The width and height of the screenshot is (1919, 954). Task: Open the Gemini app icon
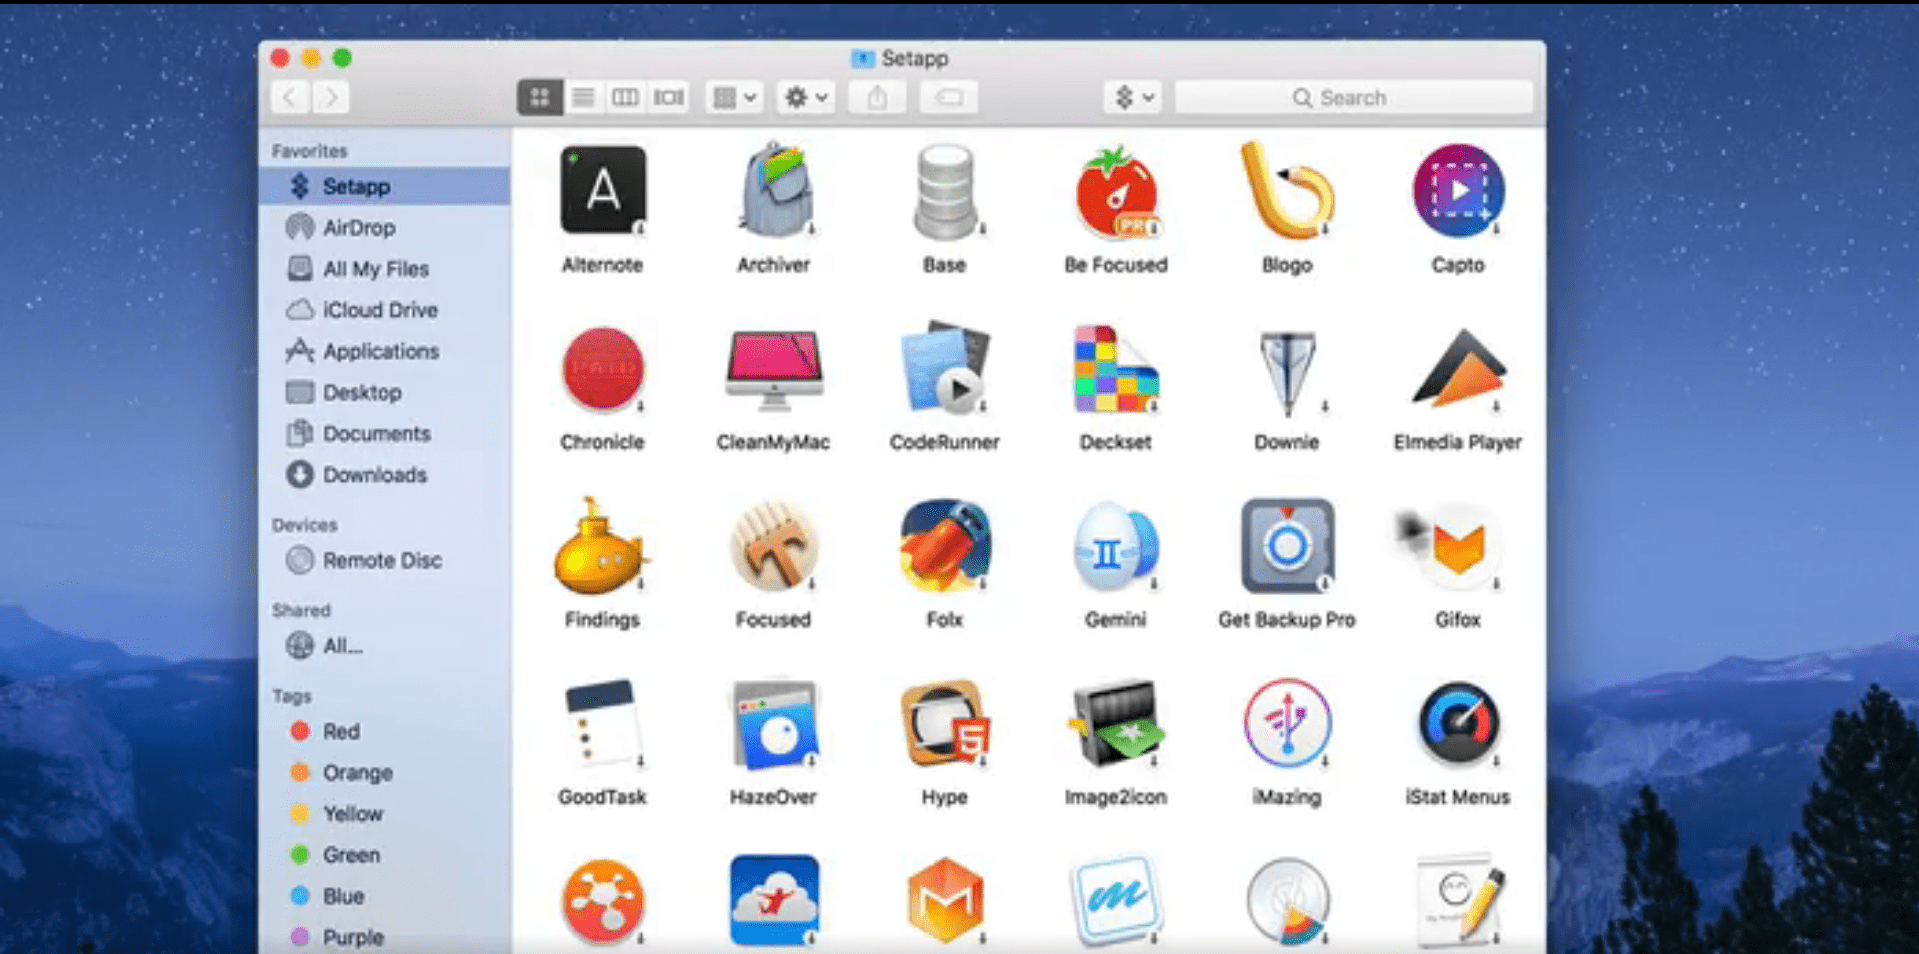1116,547
